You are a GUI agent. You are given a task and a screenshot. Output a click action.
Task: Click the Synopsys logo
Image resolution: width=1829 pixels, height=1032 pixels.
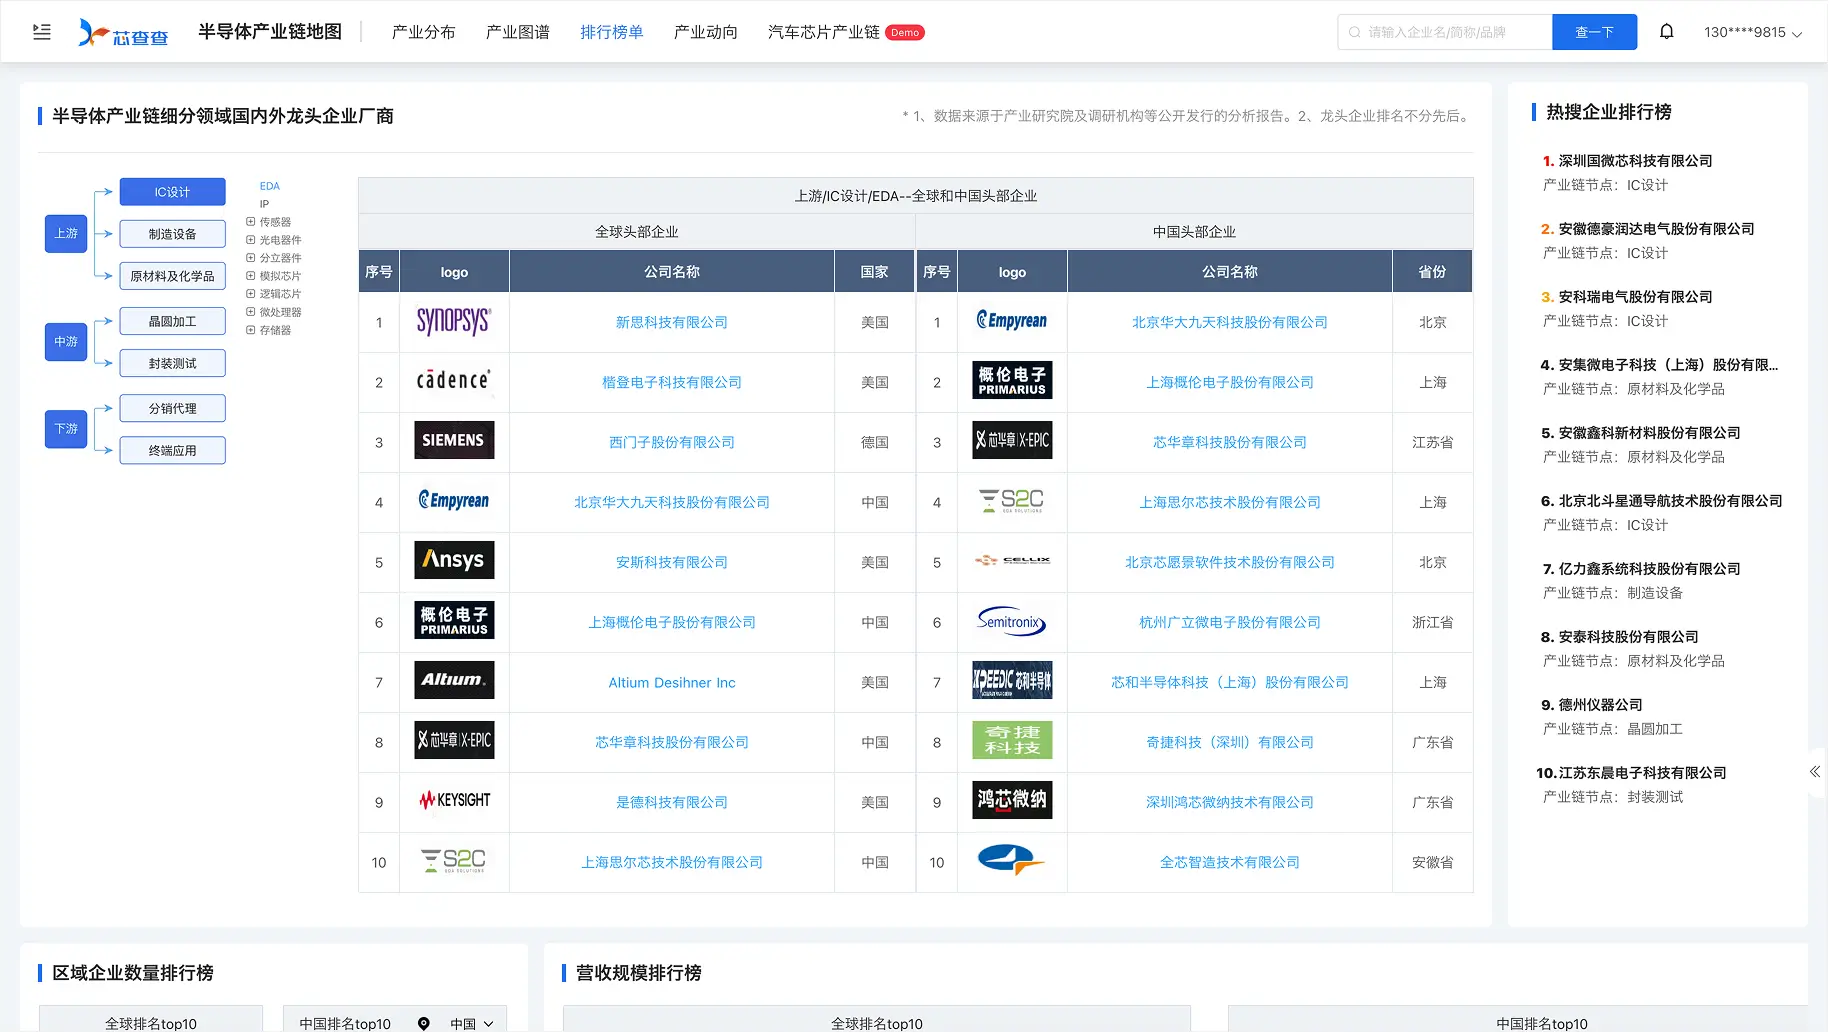coord(454,322)
